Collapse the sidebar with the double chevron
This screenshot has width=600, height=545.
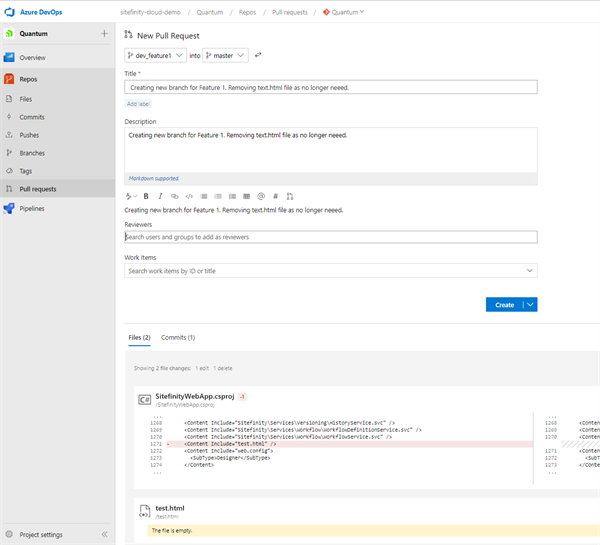[104, 534]
